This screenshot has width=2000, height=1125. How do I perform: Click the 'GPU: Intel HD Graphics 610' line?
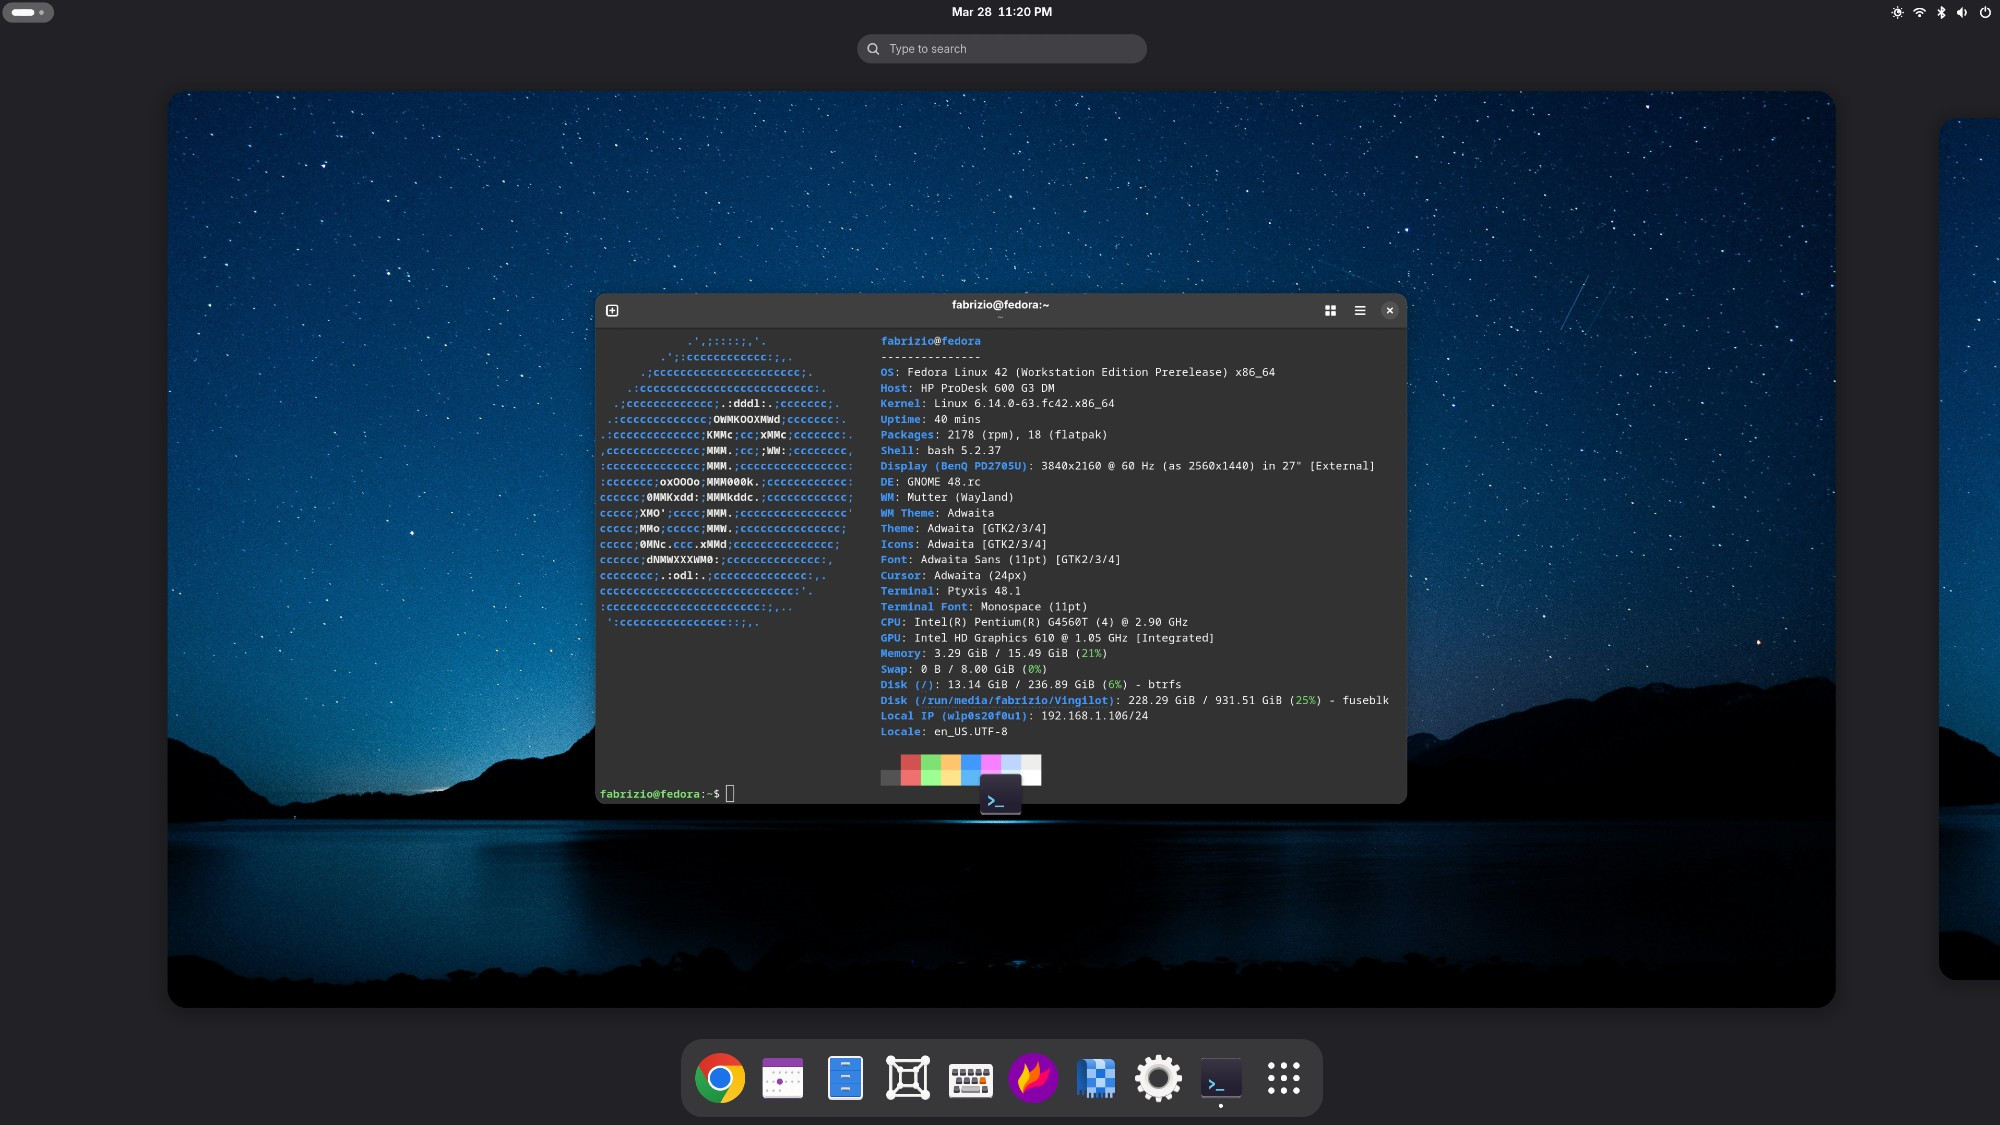click(1047, 638)
